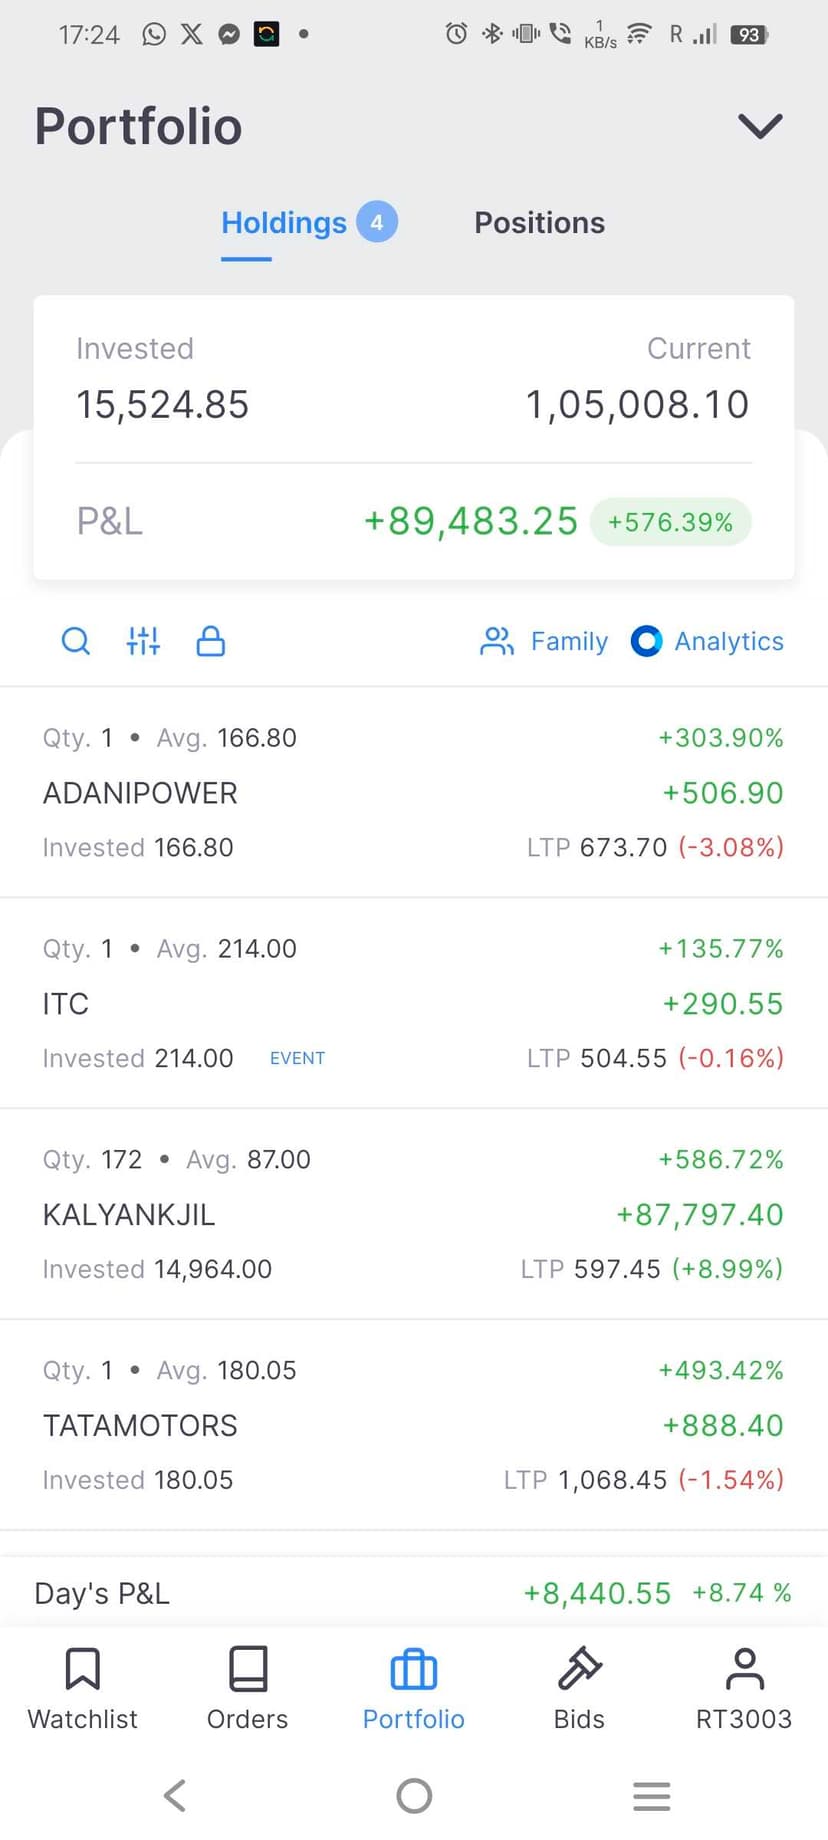The width and height of the screenshot is (828, 1840).
Task: Go to Watchlist in bottom navigation
Action: pyautogui.click(x=83, y=1689)
